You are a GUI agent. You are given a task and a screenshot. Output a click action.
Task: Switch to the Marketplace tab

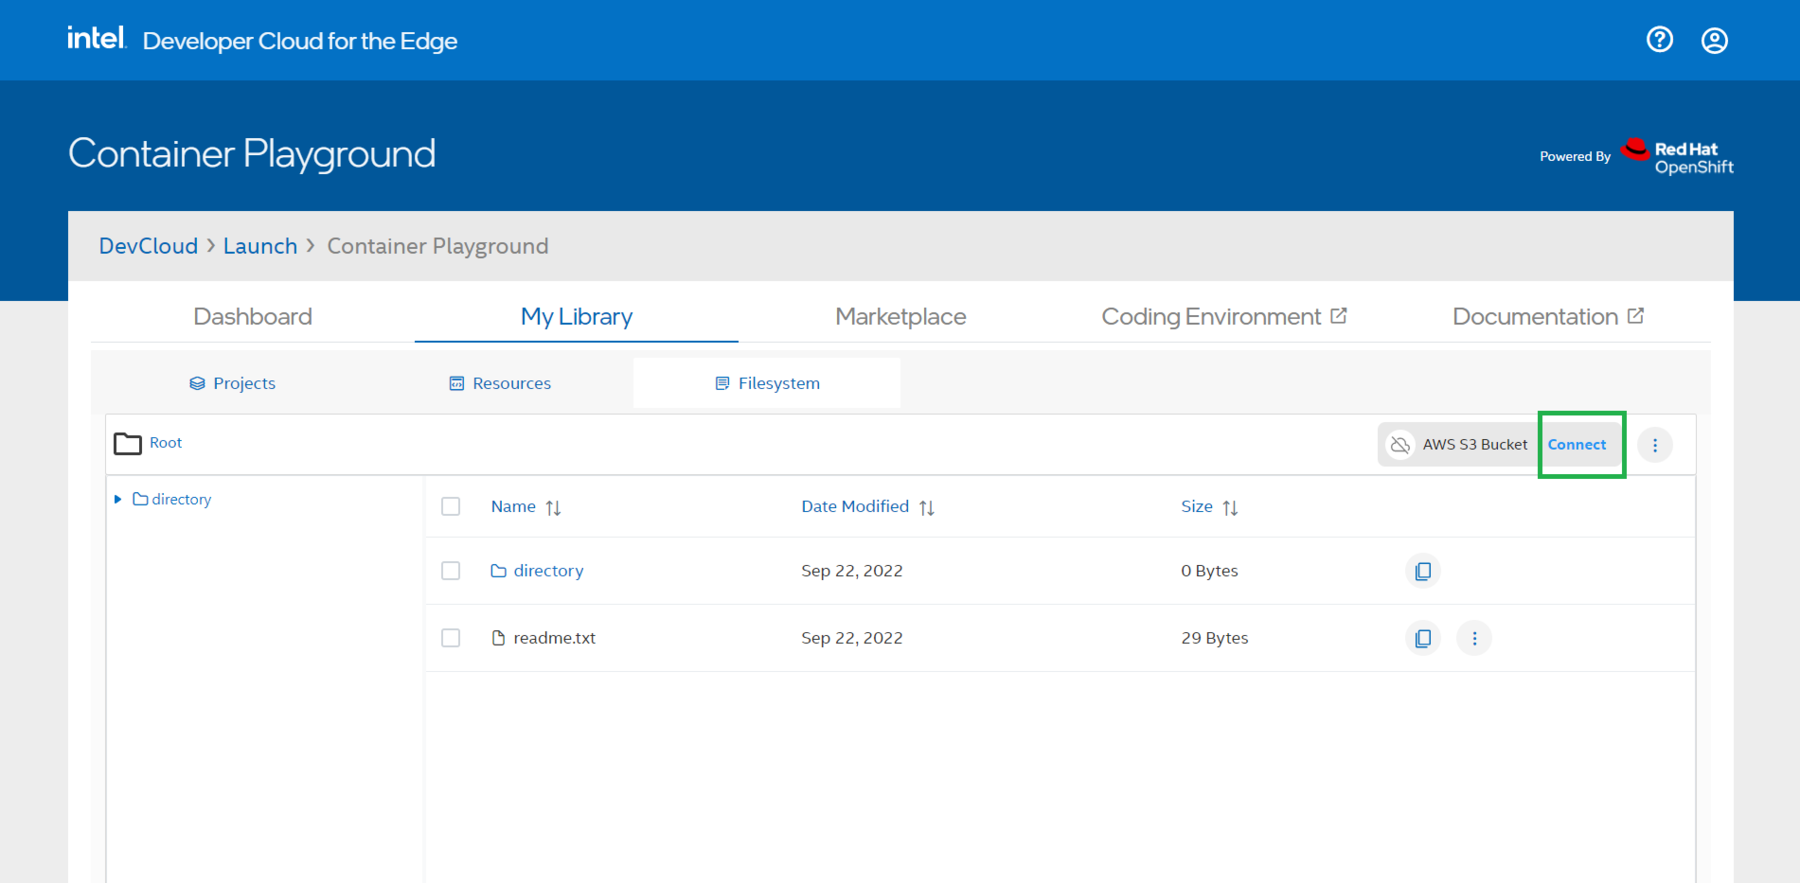(x=900, y=317)
